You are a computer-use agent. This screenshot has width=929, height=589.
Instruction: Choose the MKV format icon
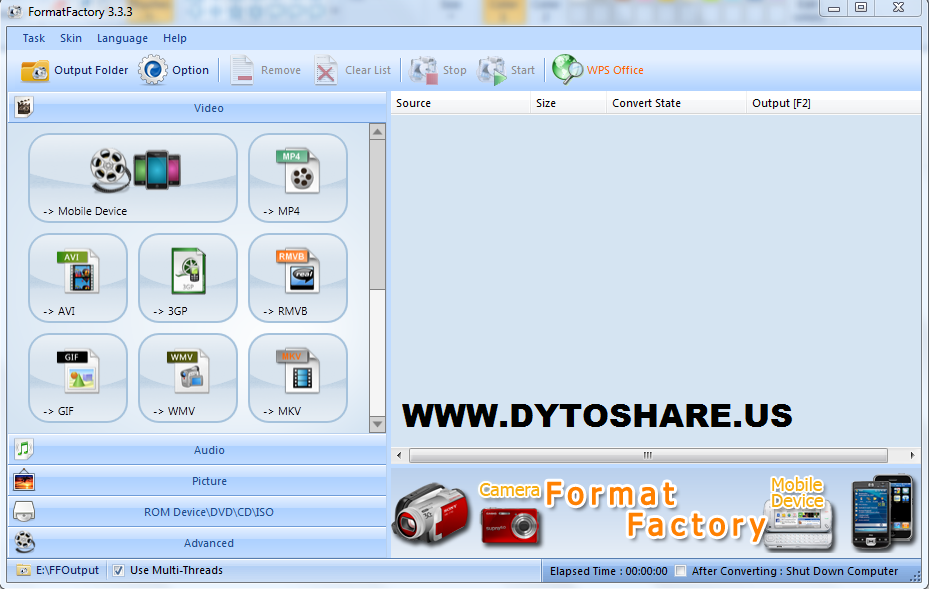tap(297, 372)
